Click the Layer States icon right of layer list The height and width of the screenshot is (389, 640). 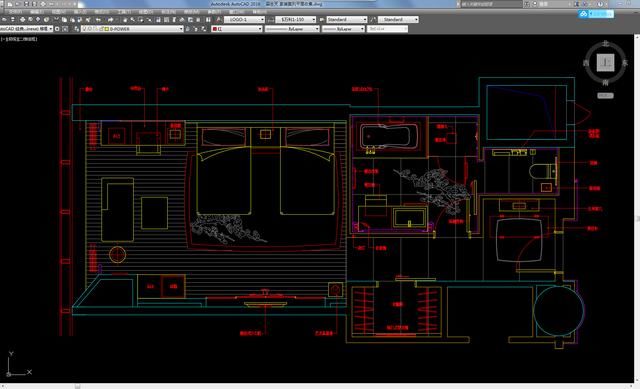tap(204, 29)
